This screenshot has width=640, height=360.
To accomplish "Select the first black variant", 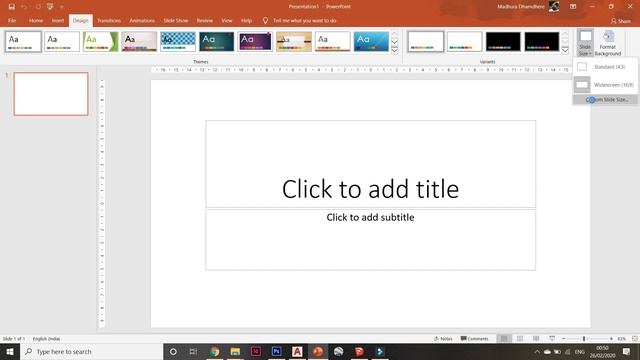I will click(x=503, y=42).
